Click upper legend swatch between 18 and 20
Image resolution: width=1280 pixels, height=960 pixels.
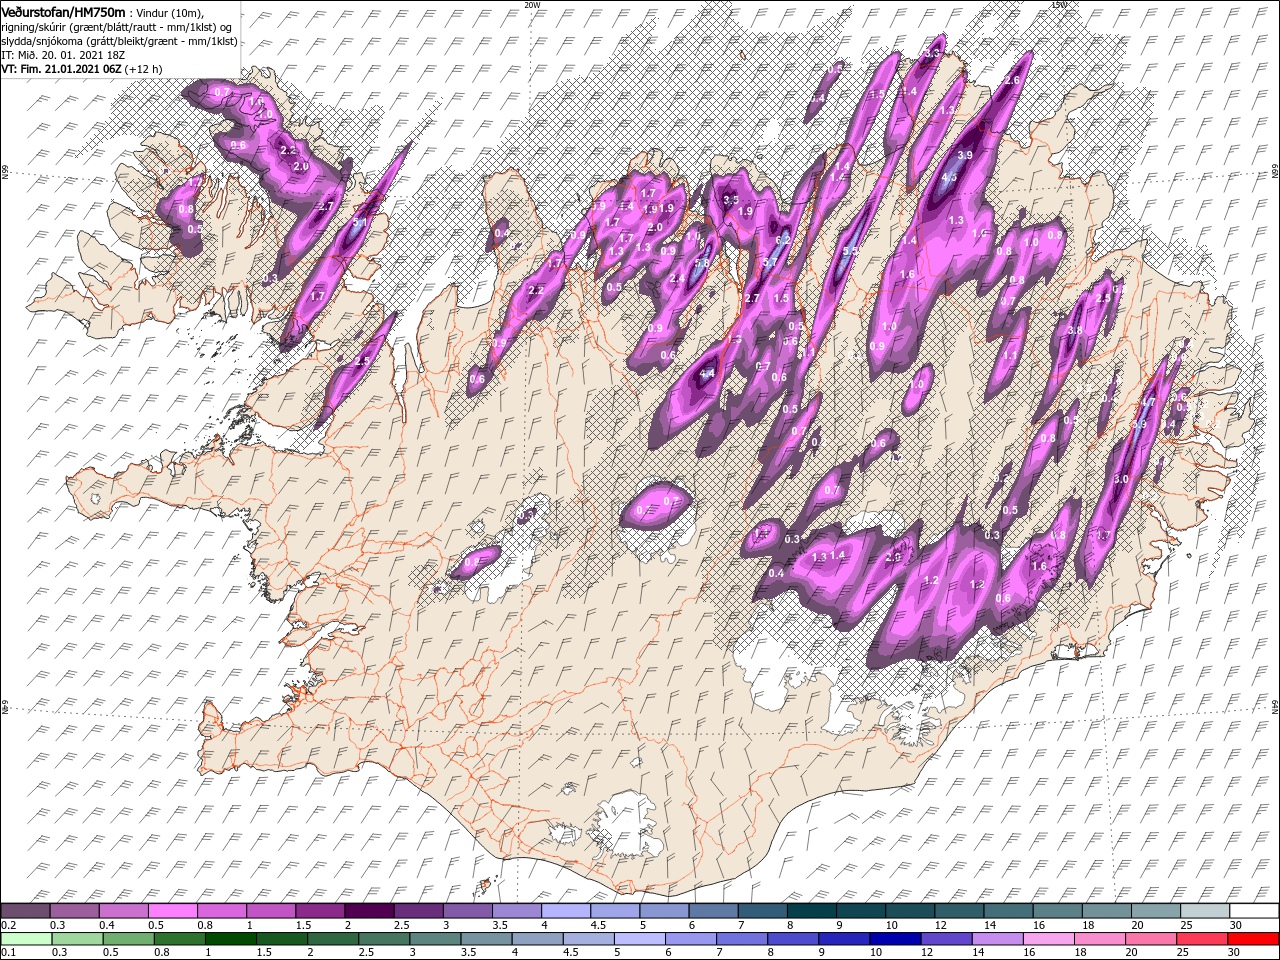tap(1107, 910)
